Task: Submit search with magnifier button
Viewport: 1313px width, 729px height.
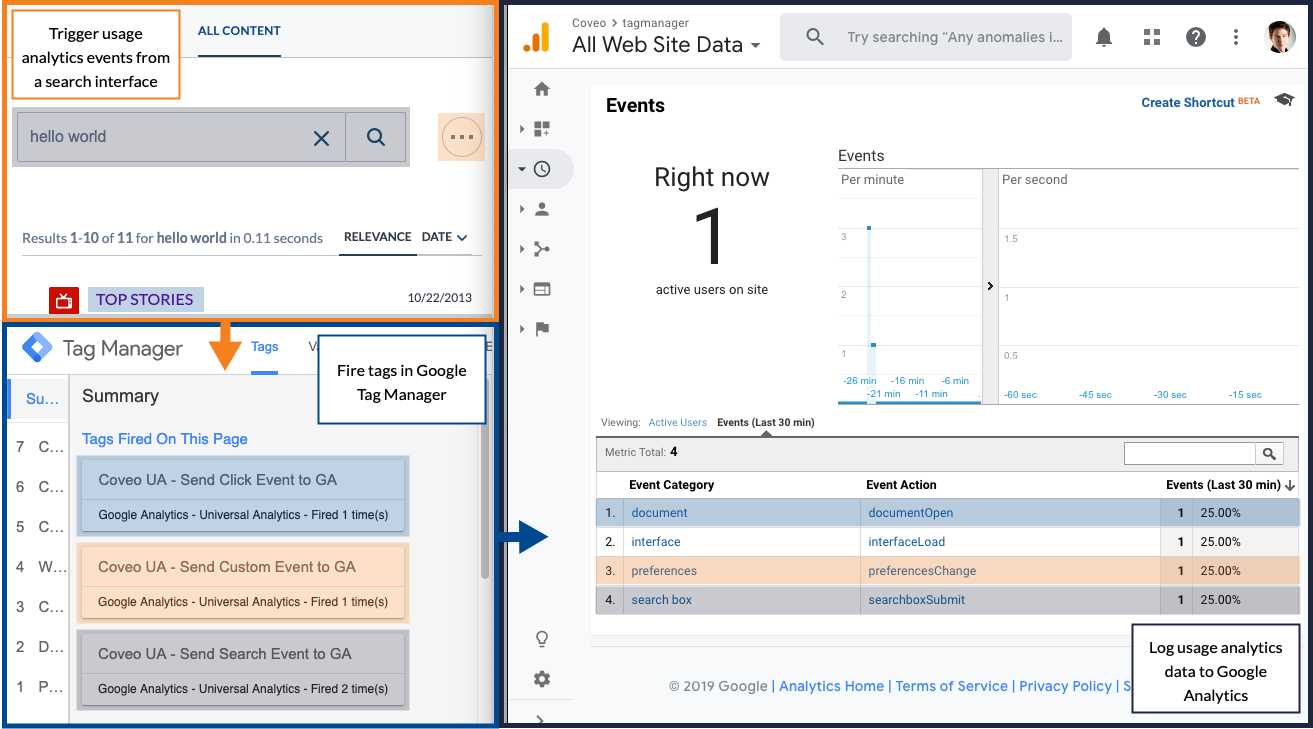Action: pyautogui.click(x=376, y=137)
